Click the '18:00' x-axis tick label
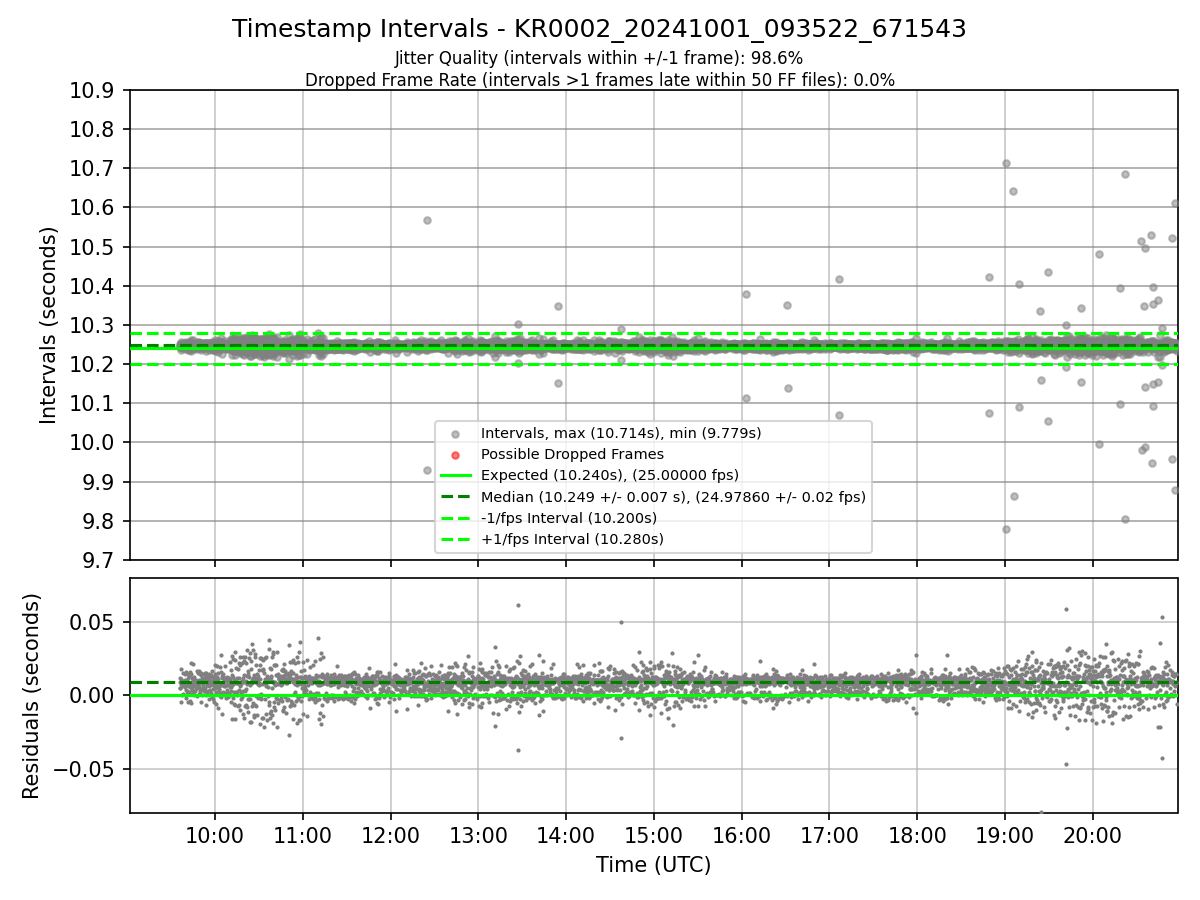The height and width of the screenshot is (900, 1200). (917, 836)
